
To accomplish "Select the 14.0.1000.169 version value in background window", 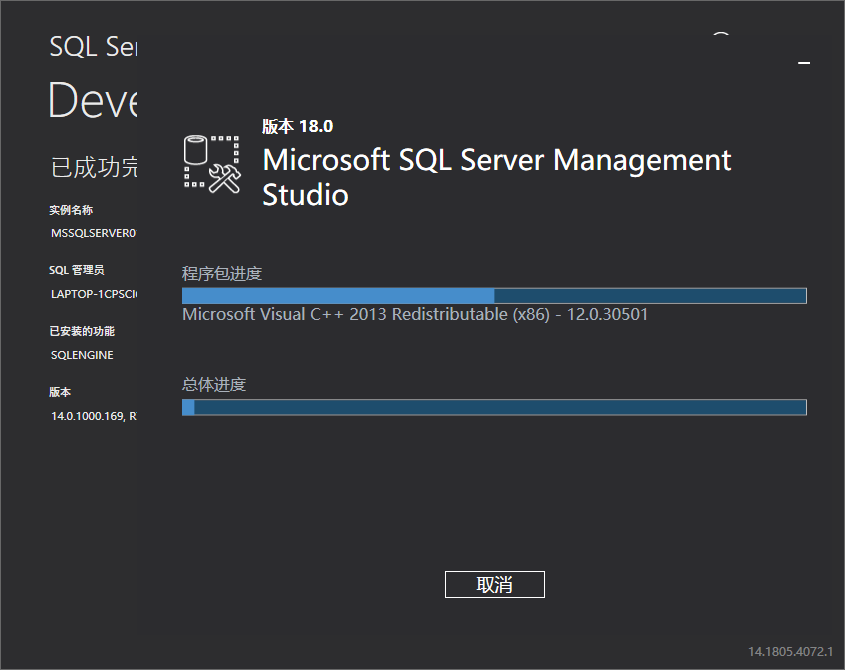I will [94, 416].
